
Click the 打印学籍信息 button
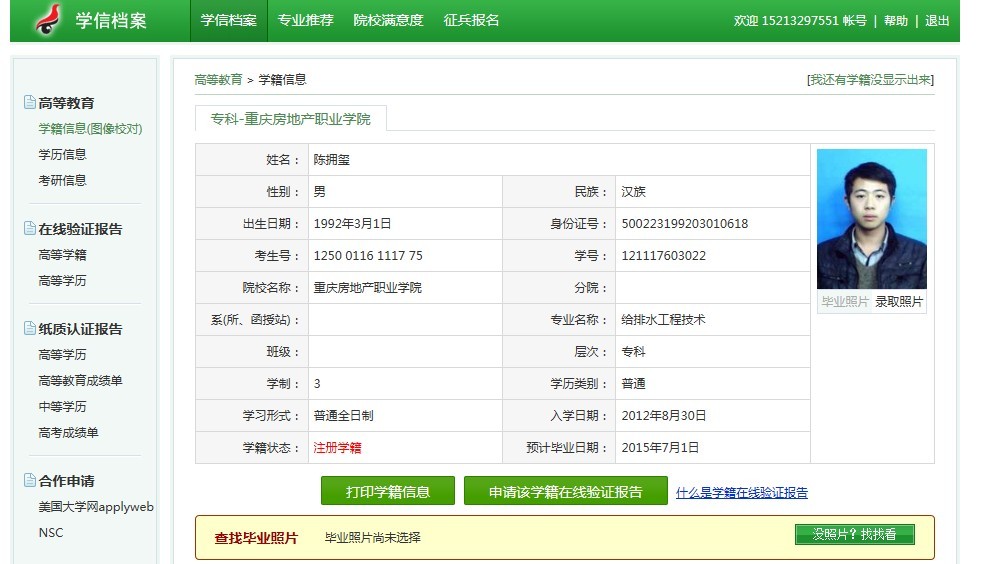388,491
